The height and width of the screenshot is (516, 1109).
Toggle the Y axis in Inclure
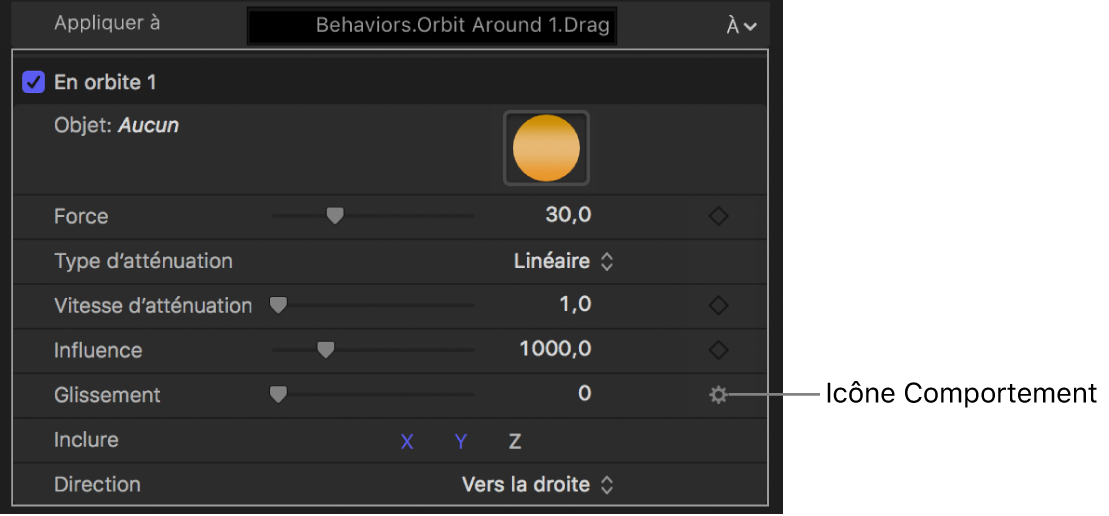point(461,442)
